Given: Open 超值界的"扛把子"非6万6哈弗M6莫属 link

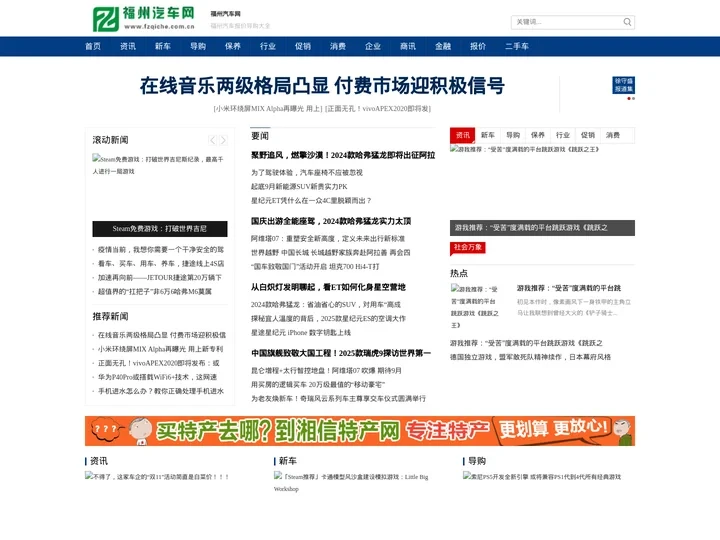Looking at the screenshot, I should click(155, 292).
